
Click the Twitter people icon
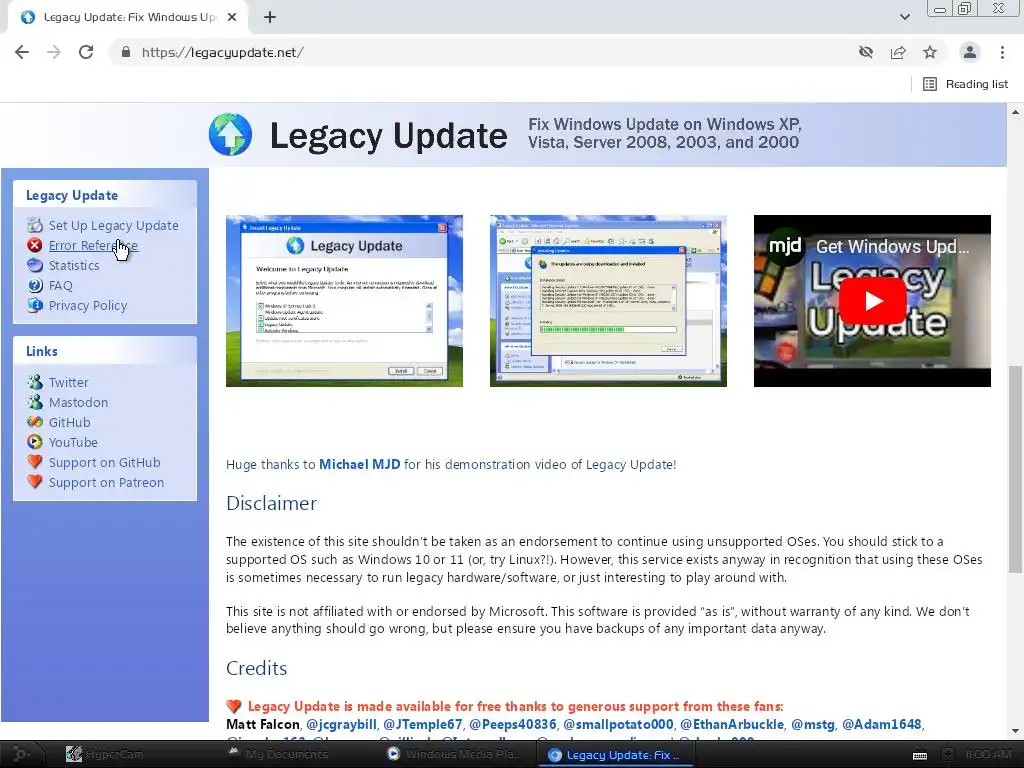coord(35,382)
